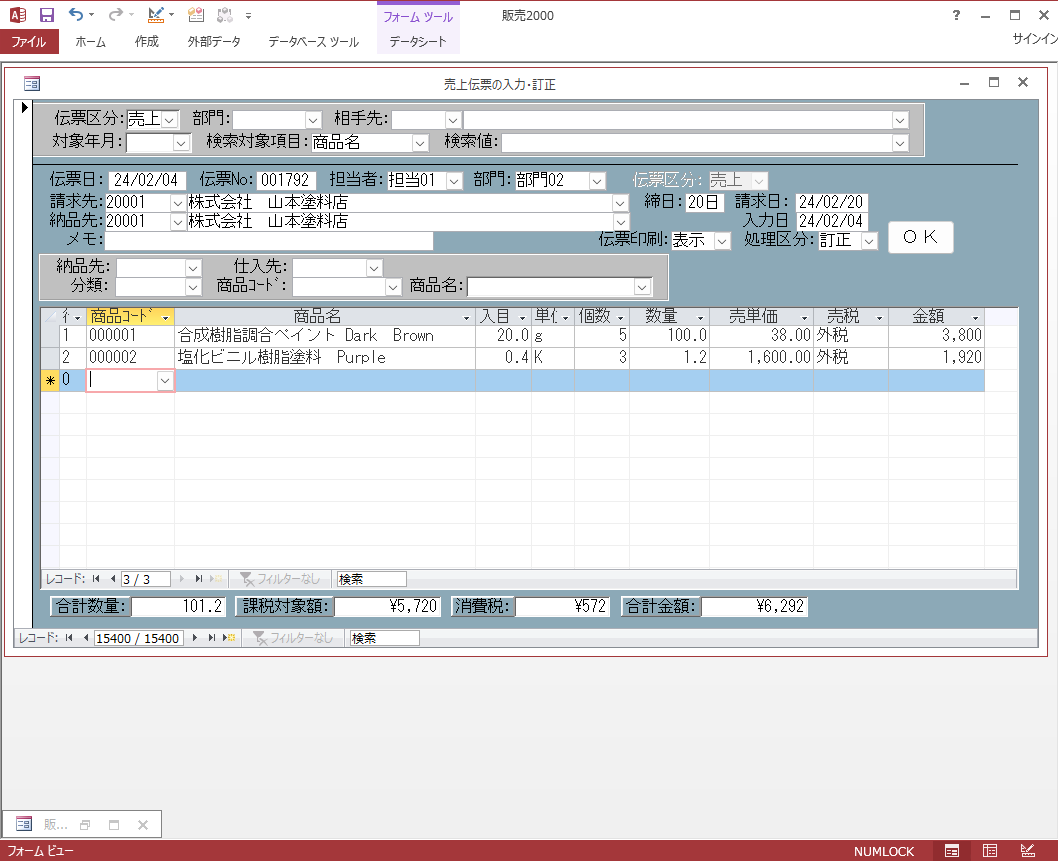This screenshot has height=861, width=1058.
Task: Click the サインイン link
Action: (x=1034, y=40)
